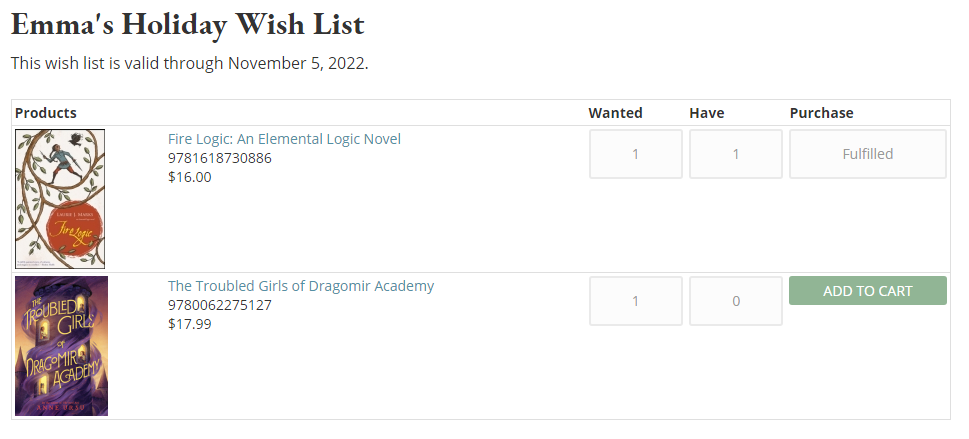The image size is (969, 439).
Task: Select the Wanted quantity field for Fire Logic
Action: (x=635, y=154)
